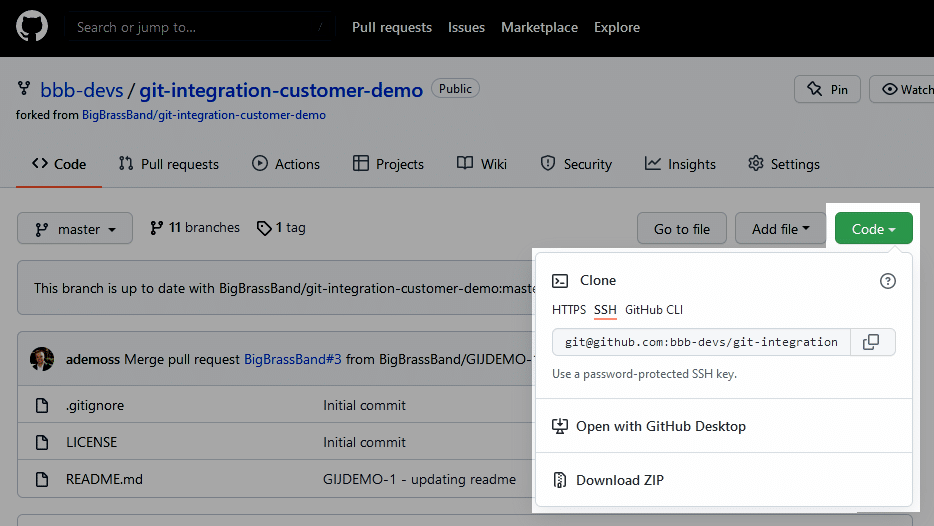Switch to HTTPS clone option
934x526 pixels.
coord(569,310)
